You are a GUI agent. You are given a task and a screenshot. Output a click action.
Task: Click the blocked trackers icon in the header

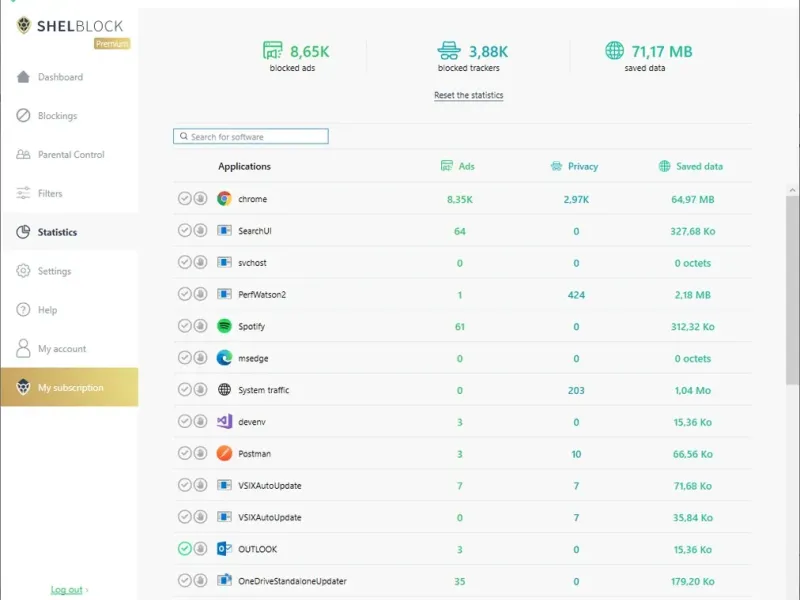coord(448,51)
